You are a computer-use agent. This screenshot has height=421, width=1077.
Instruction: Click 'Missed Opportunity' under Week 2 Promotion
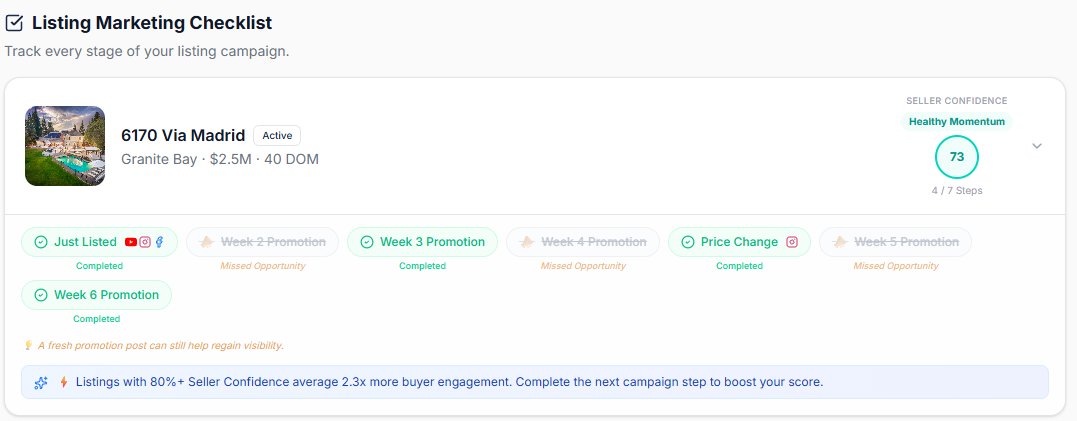[262, 266]
